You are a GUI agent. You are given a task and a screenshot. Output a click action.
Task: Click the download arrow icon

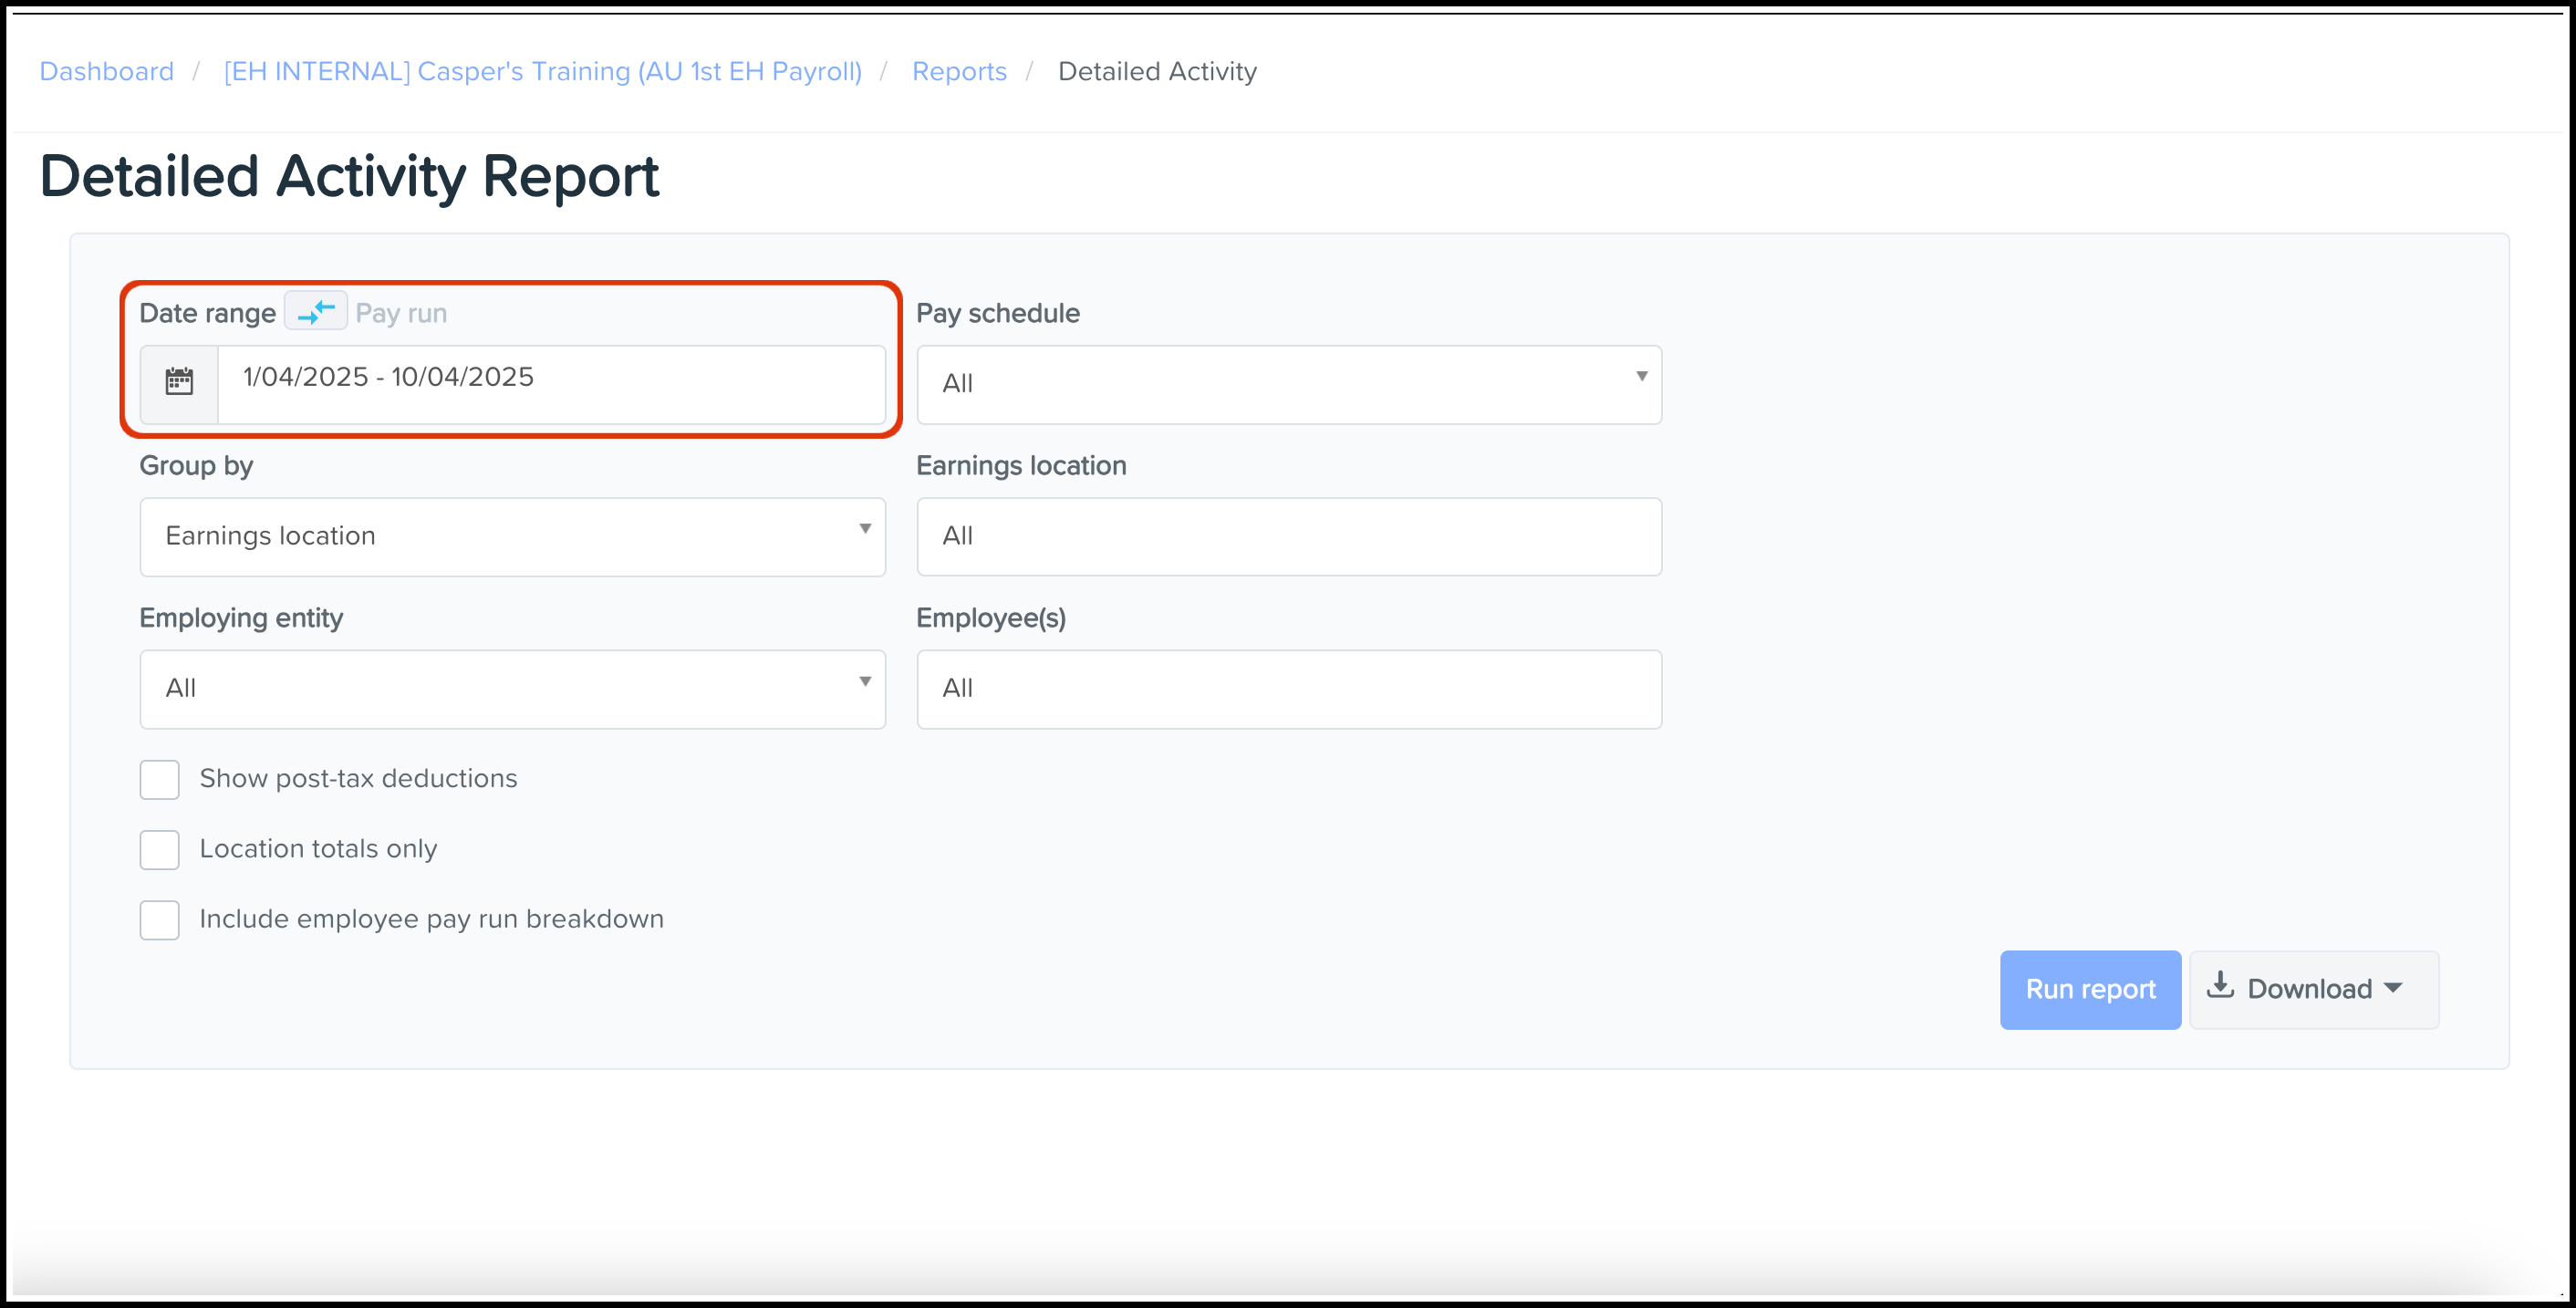tap(2220, 986)
